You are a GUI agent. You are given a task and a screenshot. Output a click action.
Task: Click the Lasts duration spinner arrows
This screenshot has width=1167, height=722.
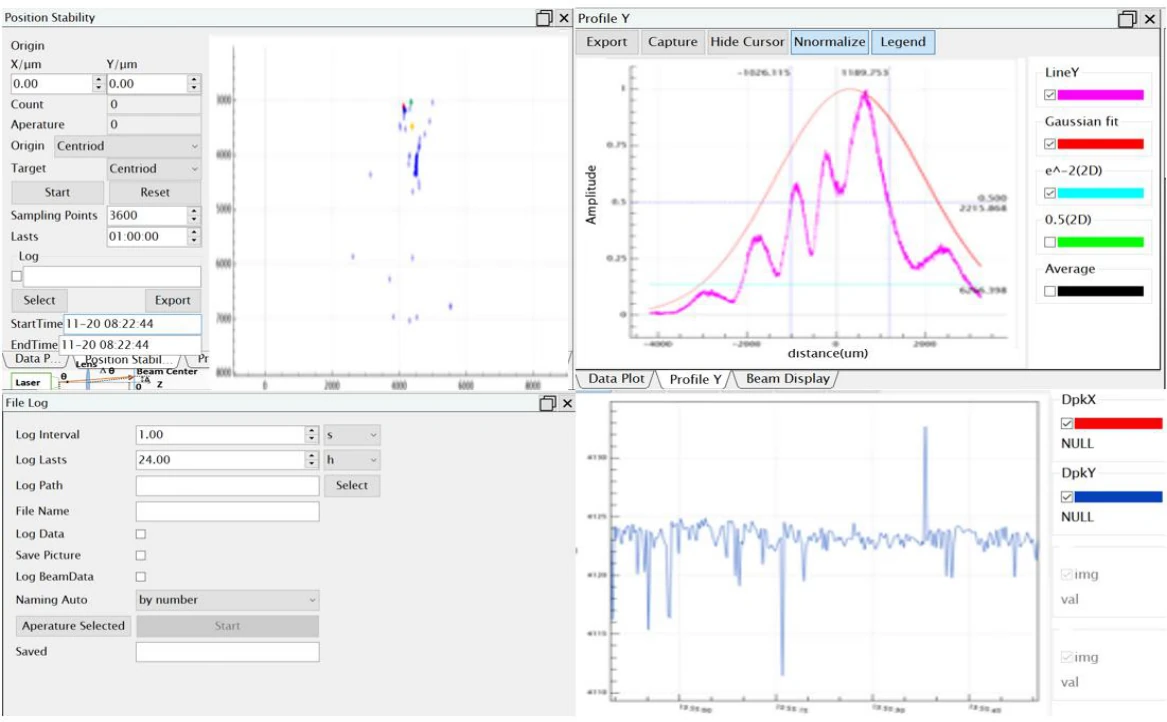click(x=194, y=237)
